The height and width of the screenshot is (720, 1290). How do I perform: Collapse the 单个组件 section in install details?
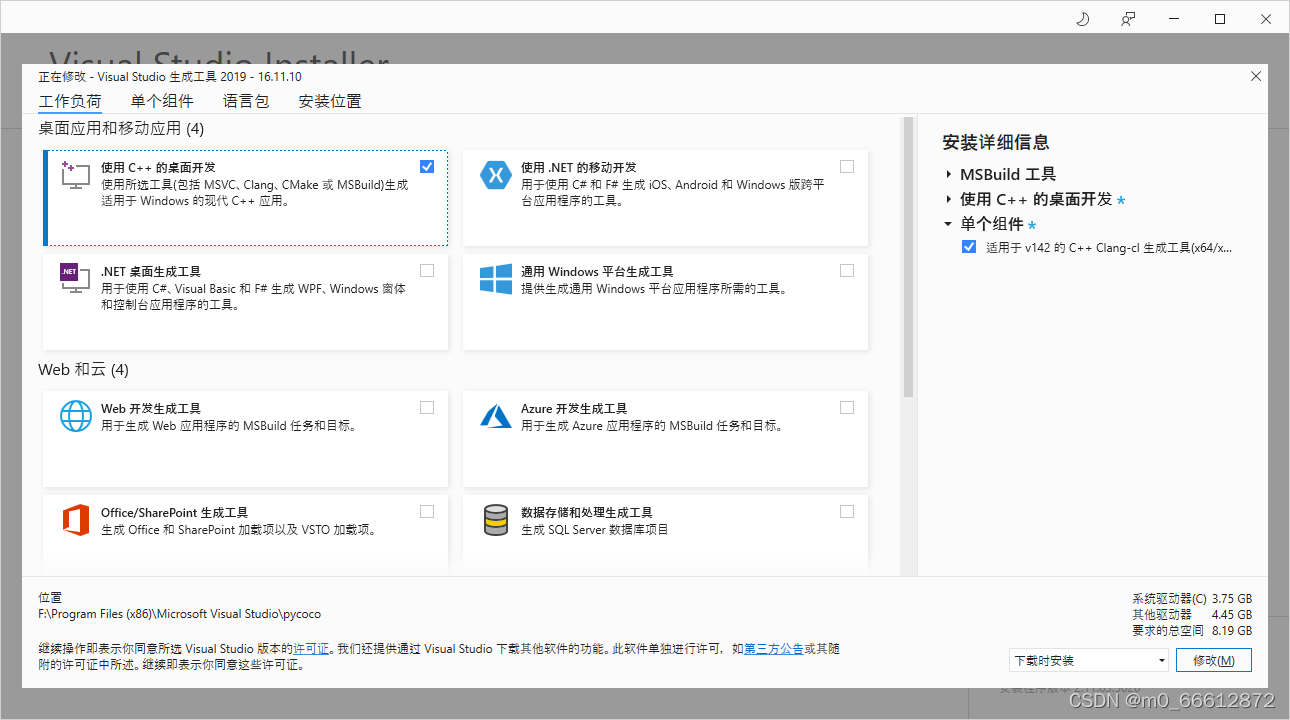point(947,222)
